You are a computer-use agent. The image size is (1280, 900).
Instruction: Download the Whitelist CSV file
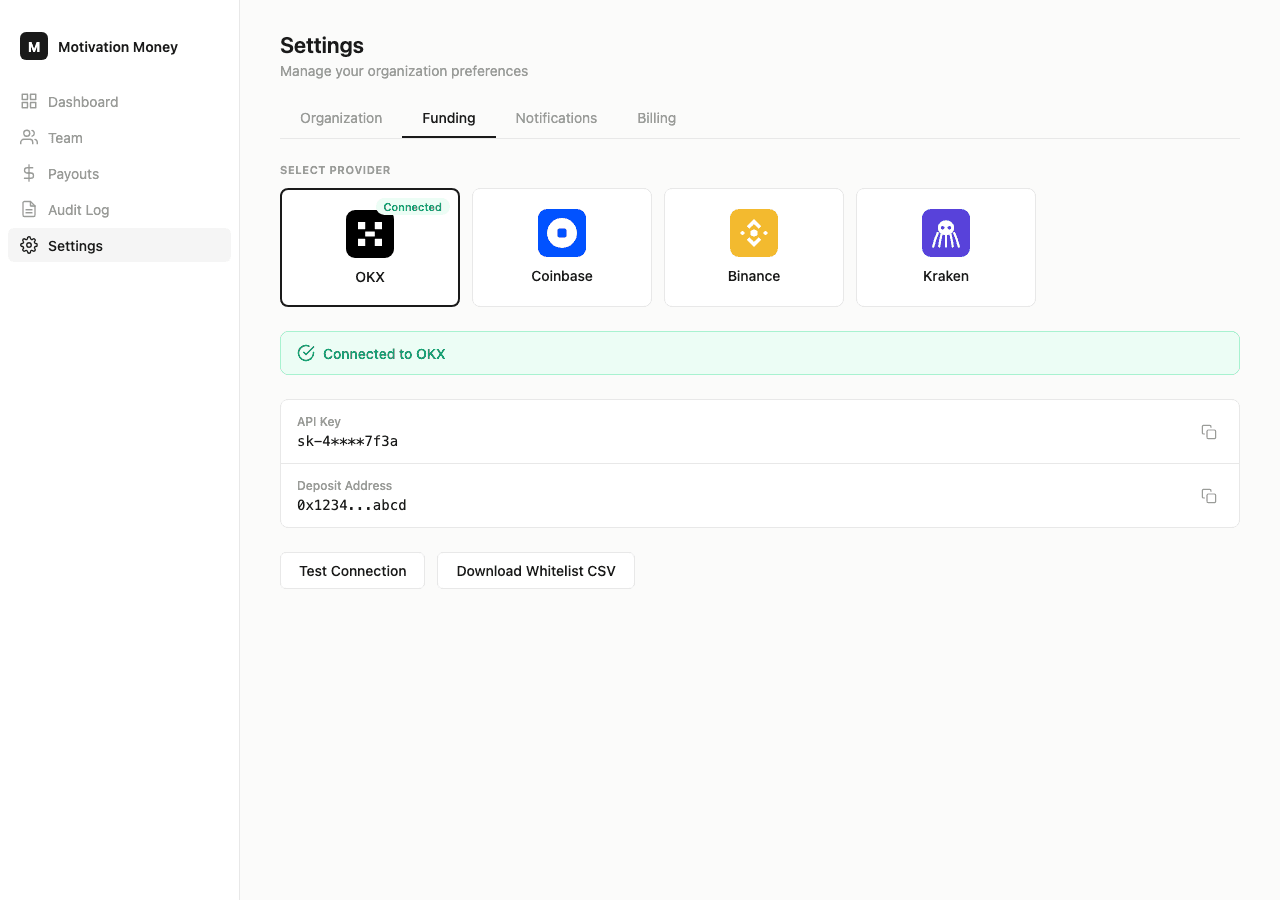(x=536, y=571)
